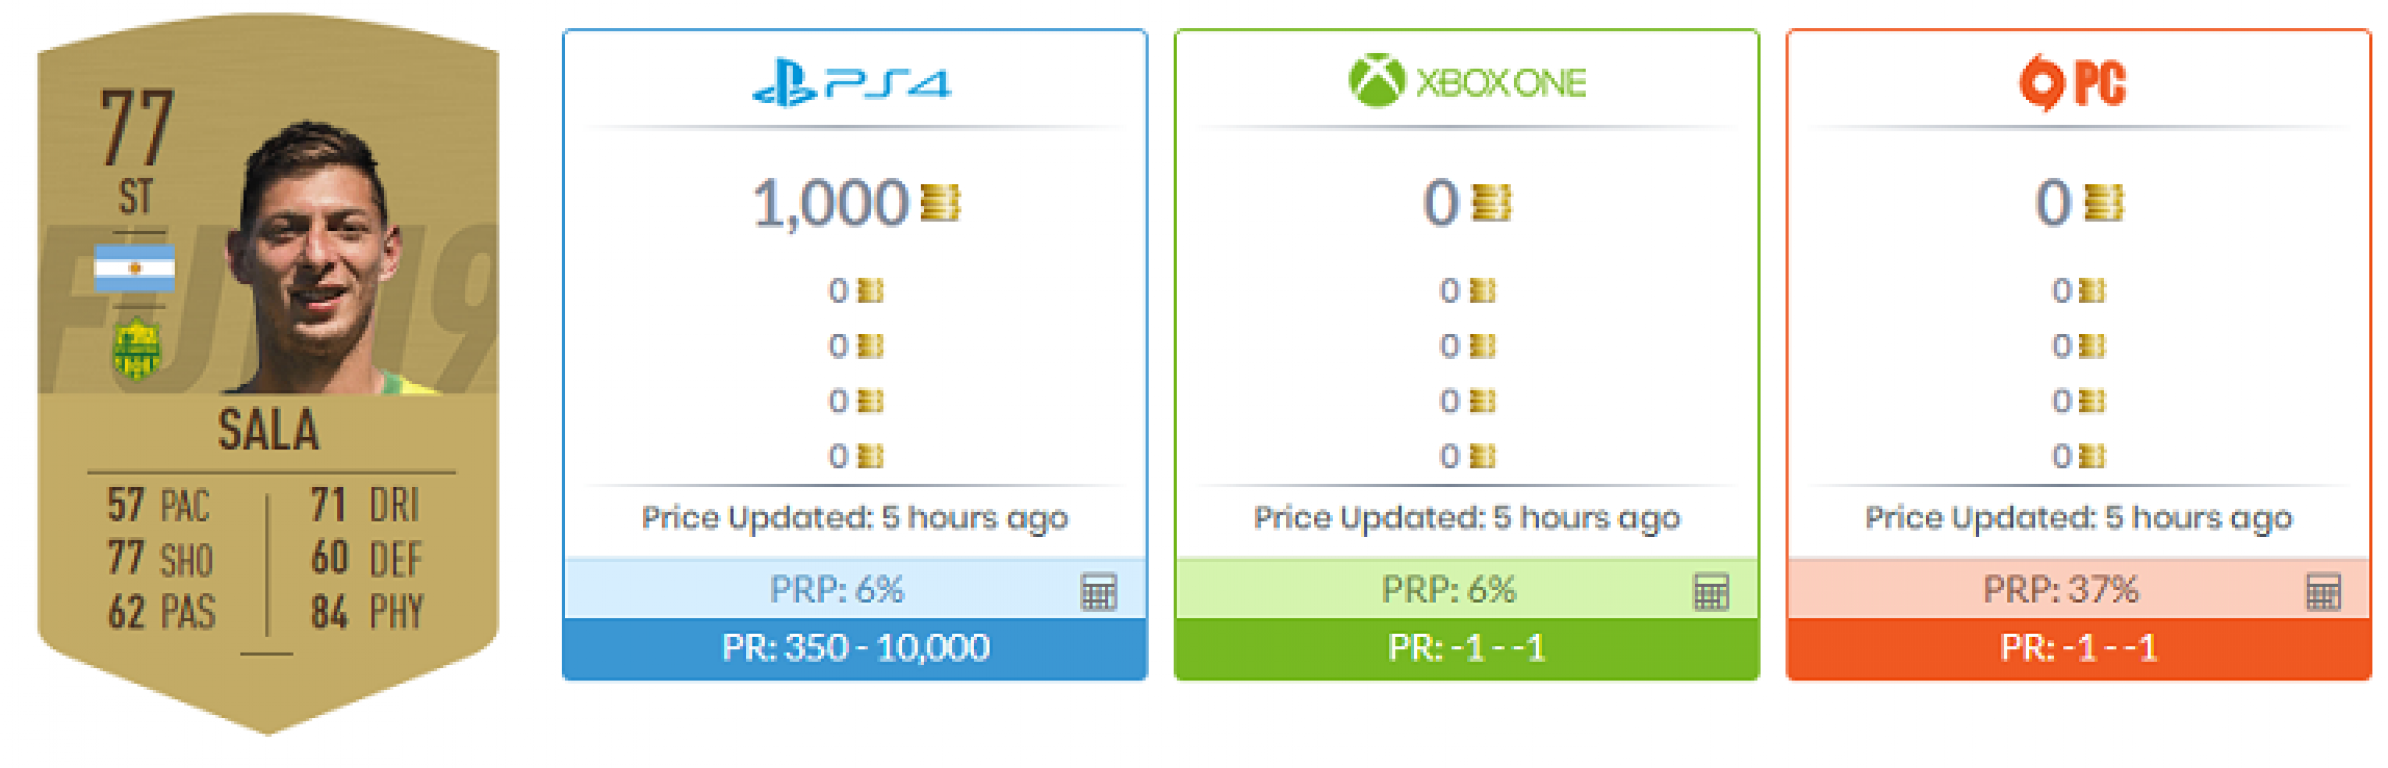Screen dimensions: 2388x768
Task: Click the Origin PC logo
Action: [2072, 83]
